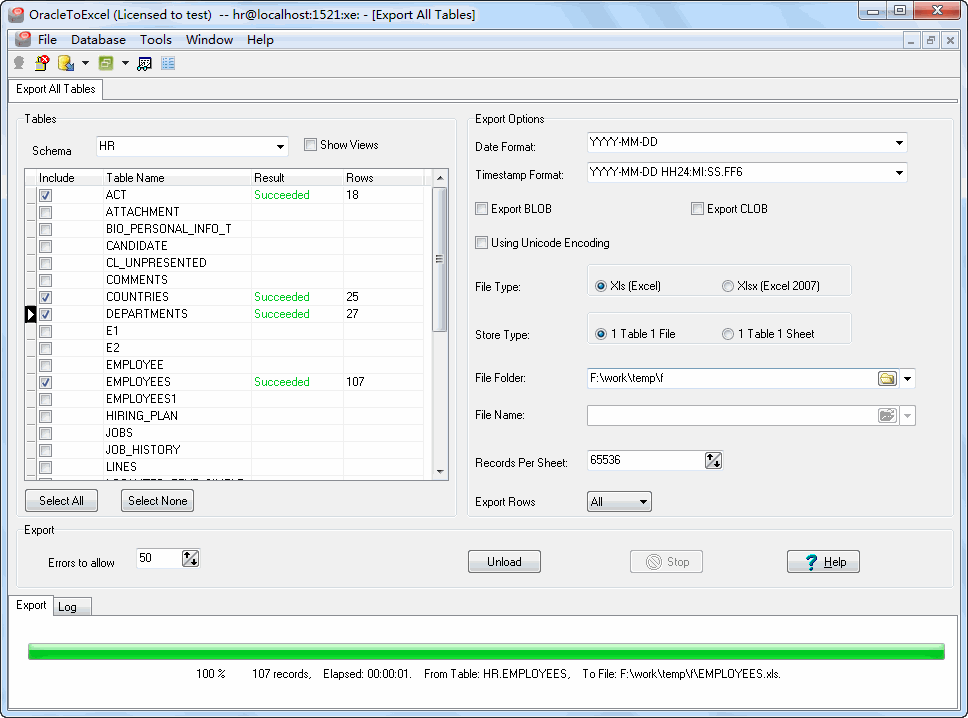Click the yellow database export toolbar icon
The height and width of the screenshot is (718, 968).
point(65,63)
